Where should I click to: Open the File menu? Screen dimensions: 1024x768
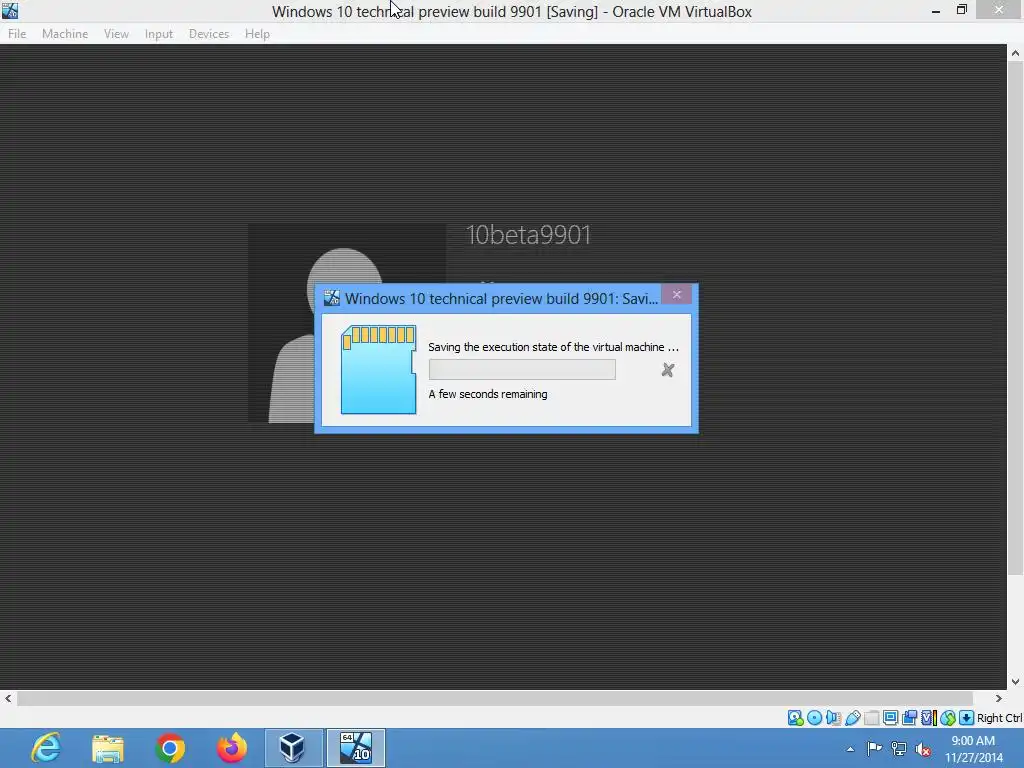pyautogui.click(x=17, y=34)
